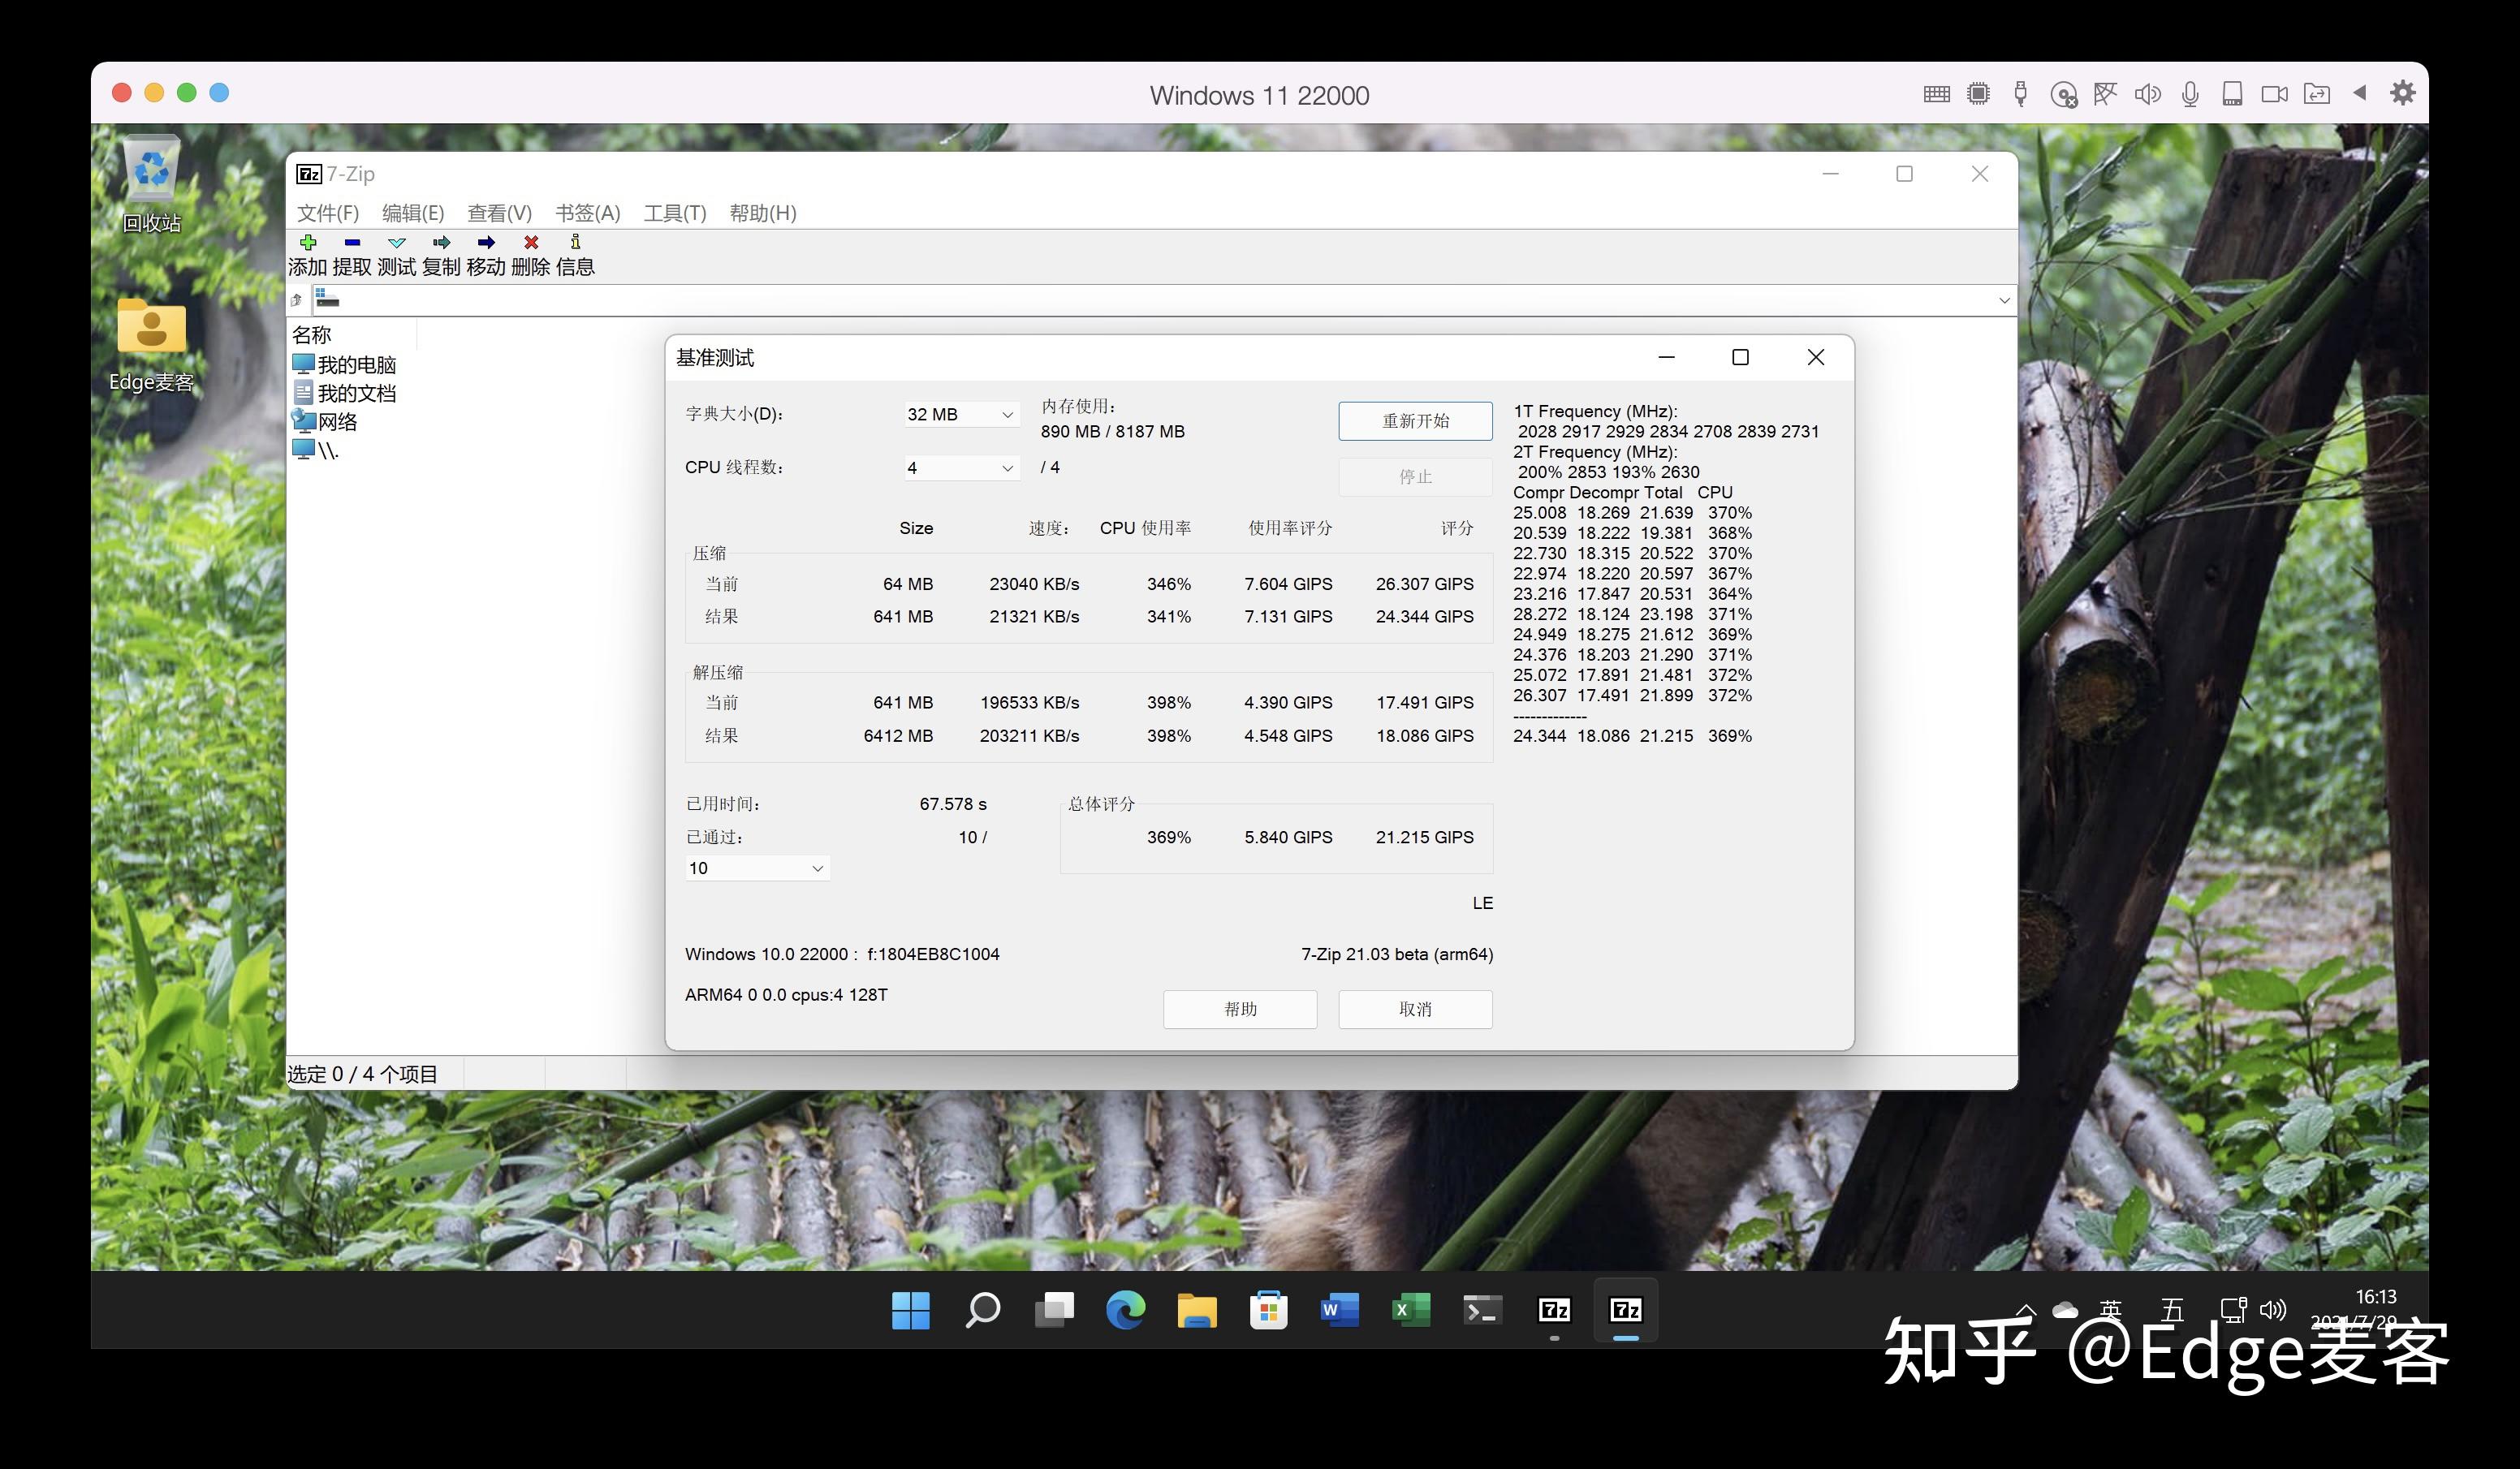Click the 五 IME mode indicator

[2172, 1310]
